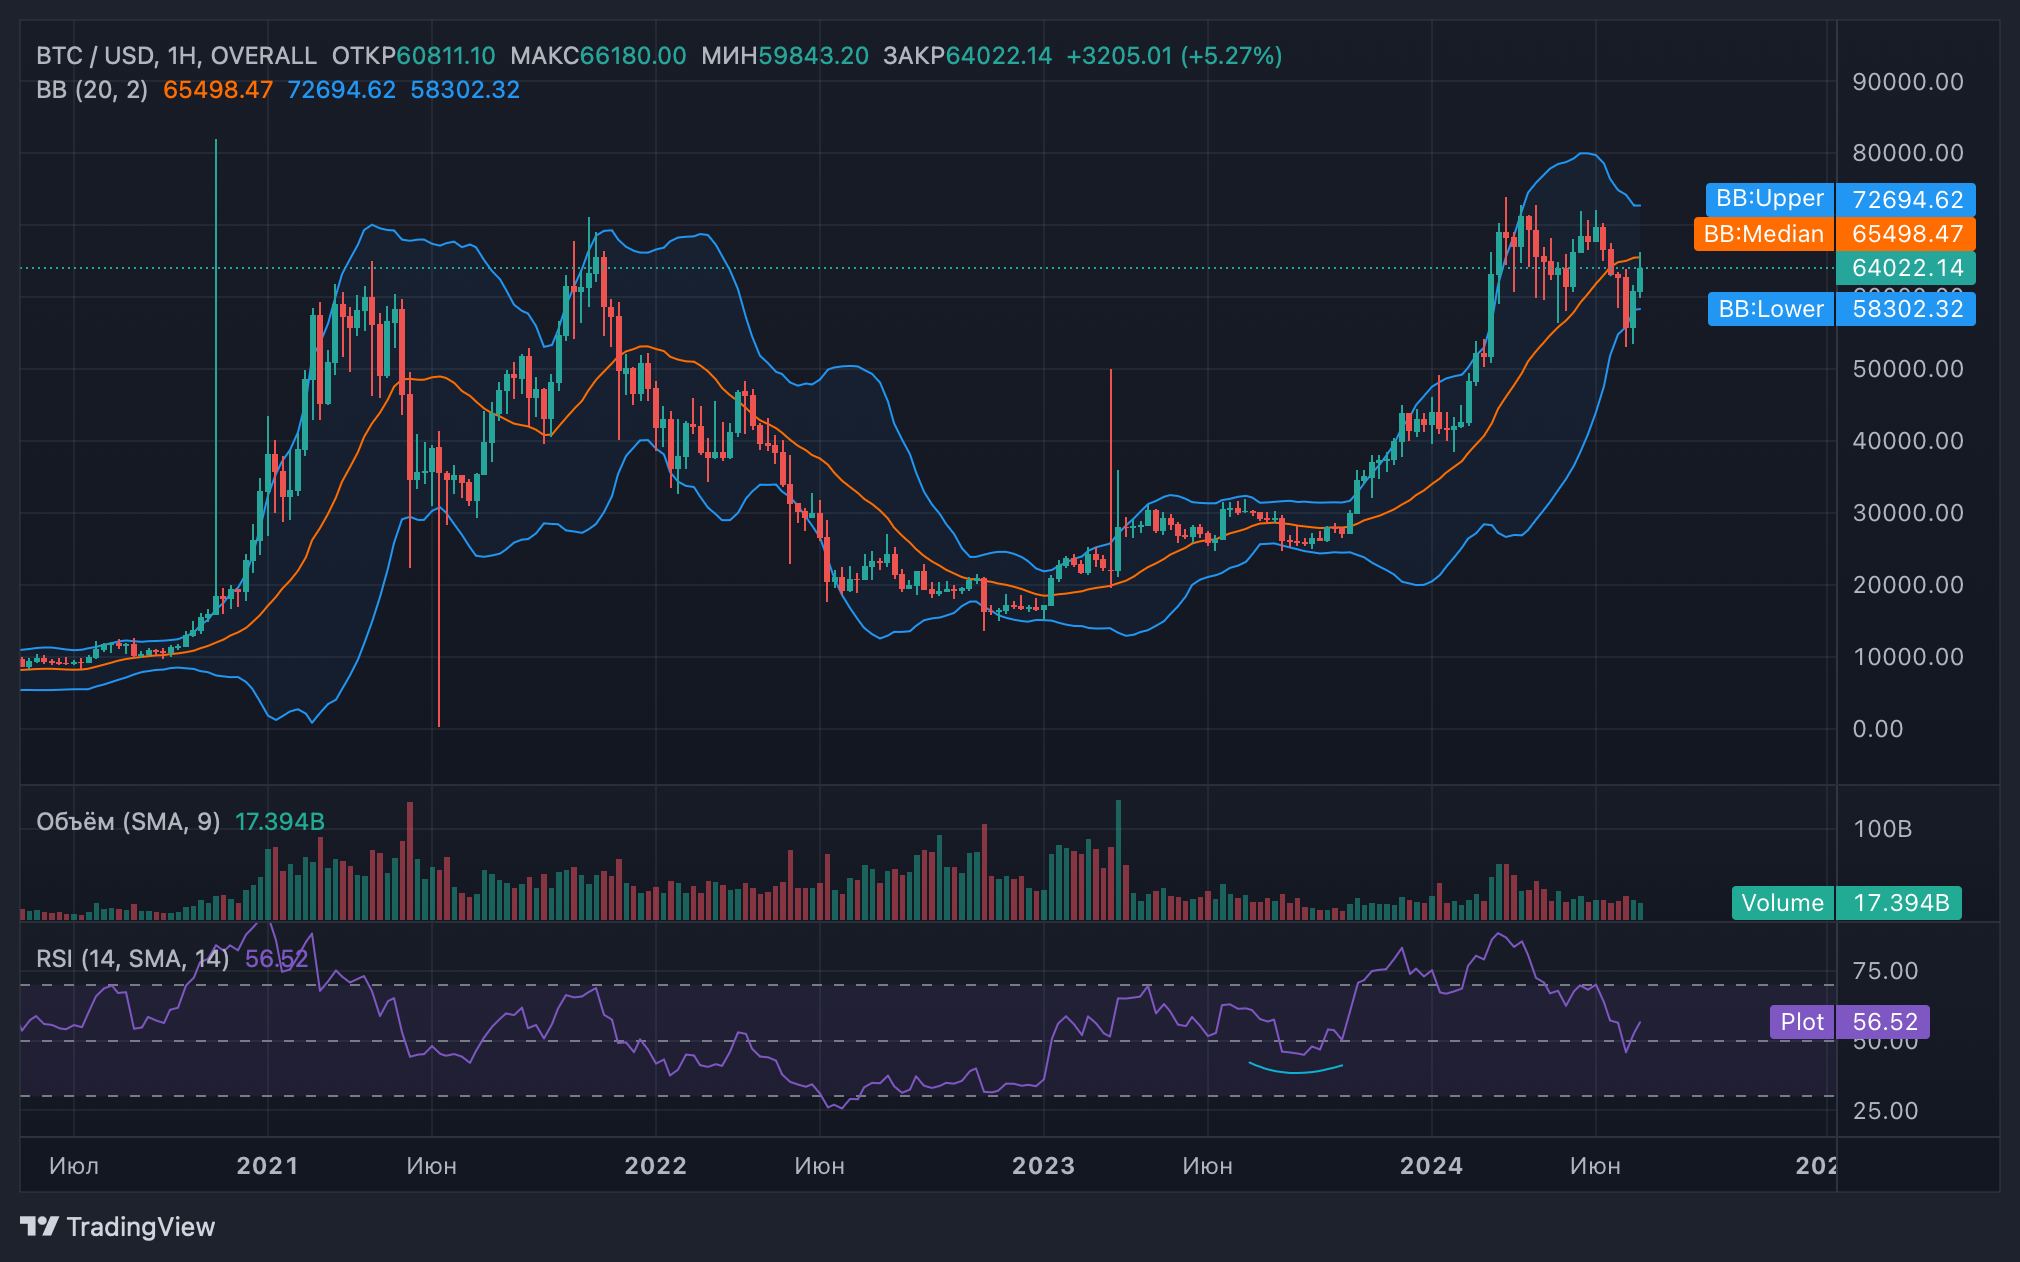Select the BB:Upper price axis label
The width and height of the screenshot is (2020, 1262).
point(1770,199)
